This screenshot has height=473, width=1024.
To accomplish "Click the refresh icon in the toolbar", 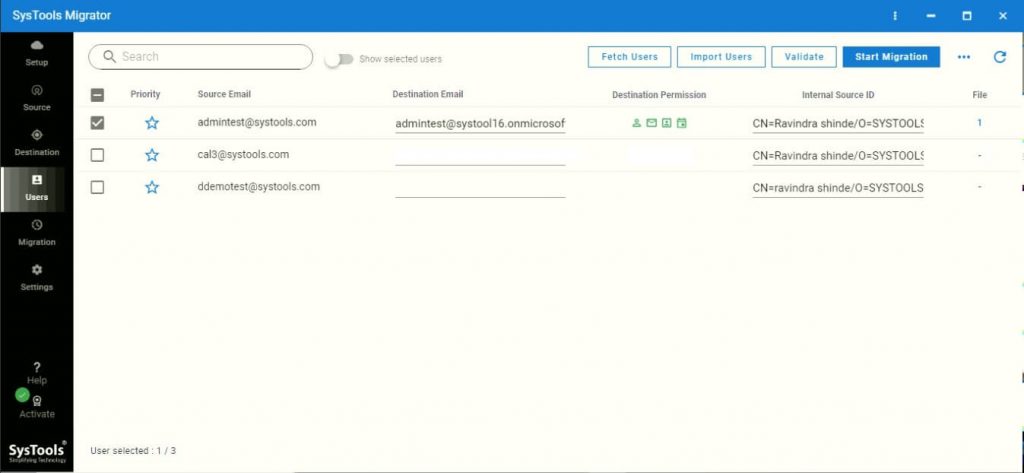I will [x=999, y=57].
